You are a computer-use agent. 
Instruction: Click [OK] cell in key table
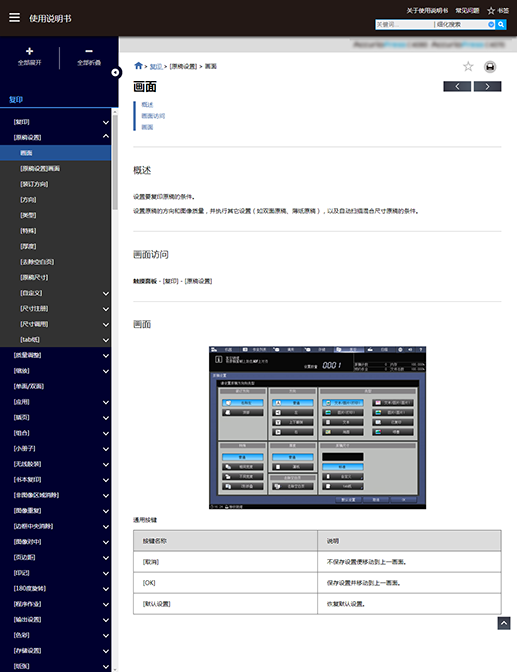coord(225,583)
